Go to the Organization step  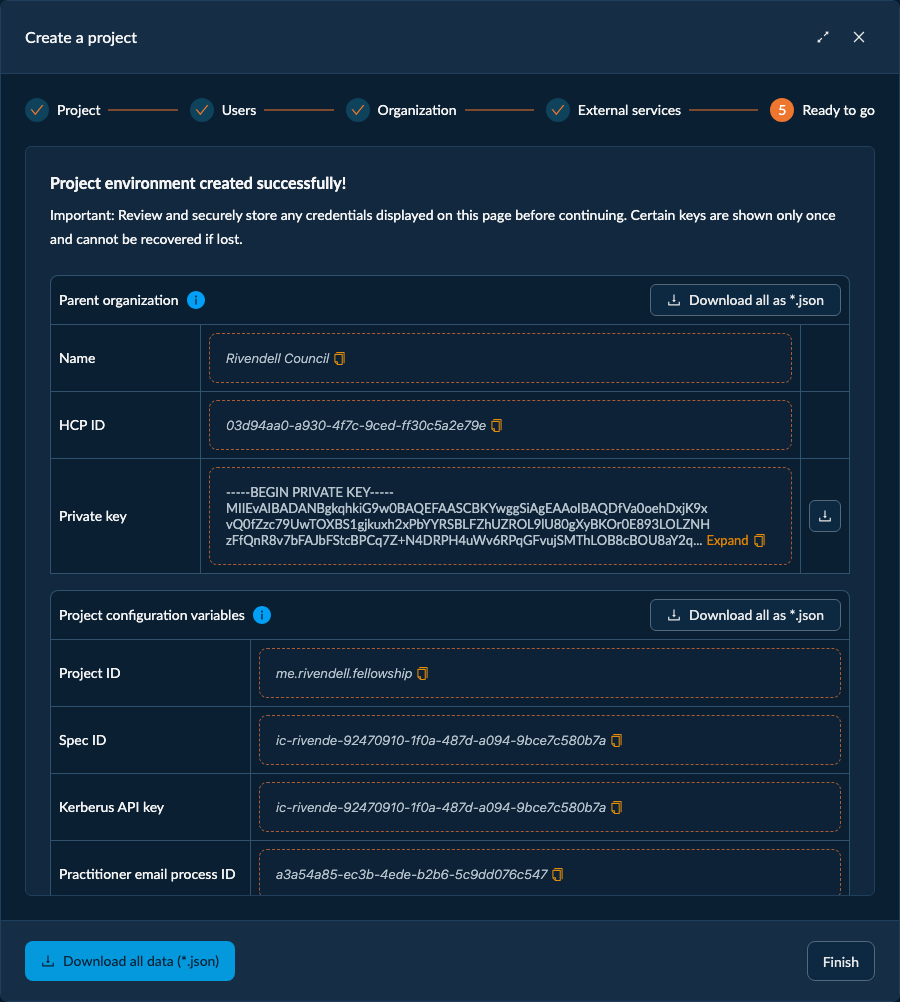(x=401, y=111)
